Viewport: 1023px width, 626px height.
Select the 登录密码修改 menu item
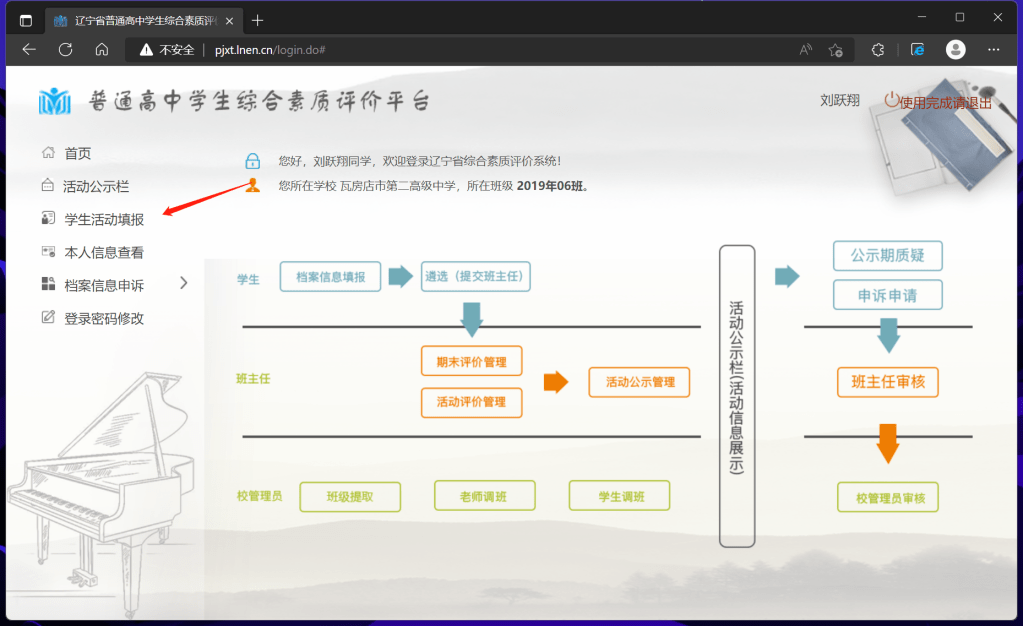(x=104, y=319)
